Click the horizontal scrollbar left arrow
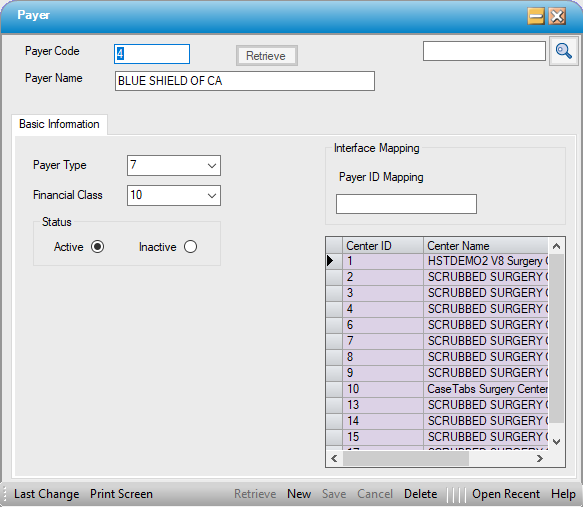Viewport: 583px width, 507px height. (x=334, y=459)
